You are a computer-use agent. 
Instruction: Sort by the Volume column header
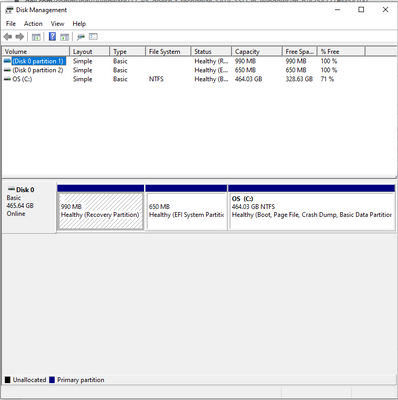tap(36, 52)
